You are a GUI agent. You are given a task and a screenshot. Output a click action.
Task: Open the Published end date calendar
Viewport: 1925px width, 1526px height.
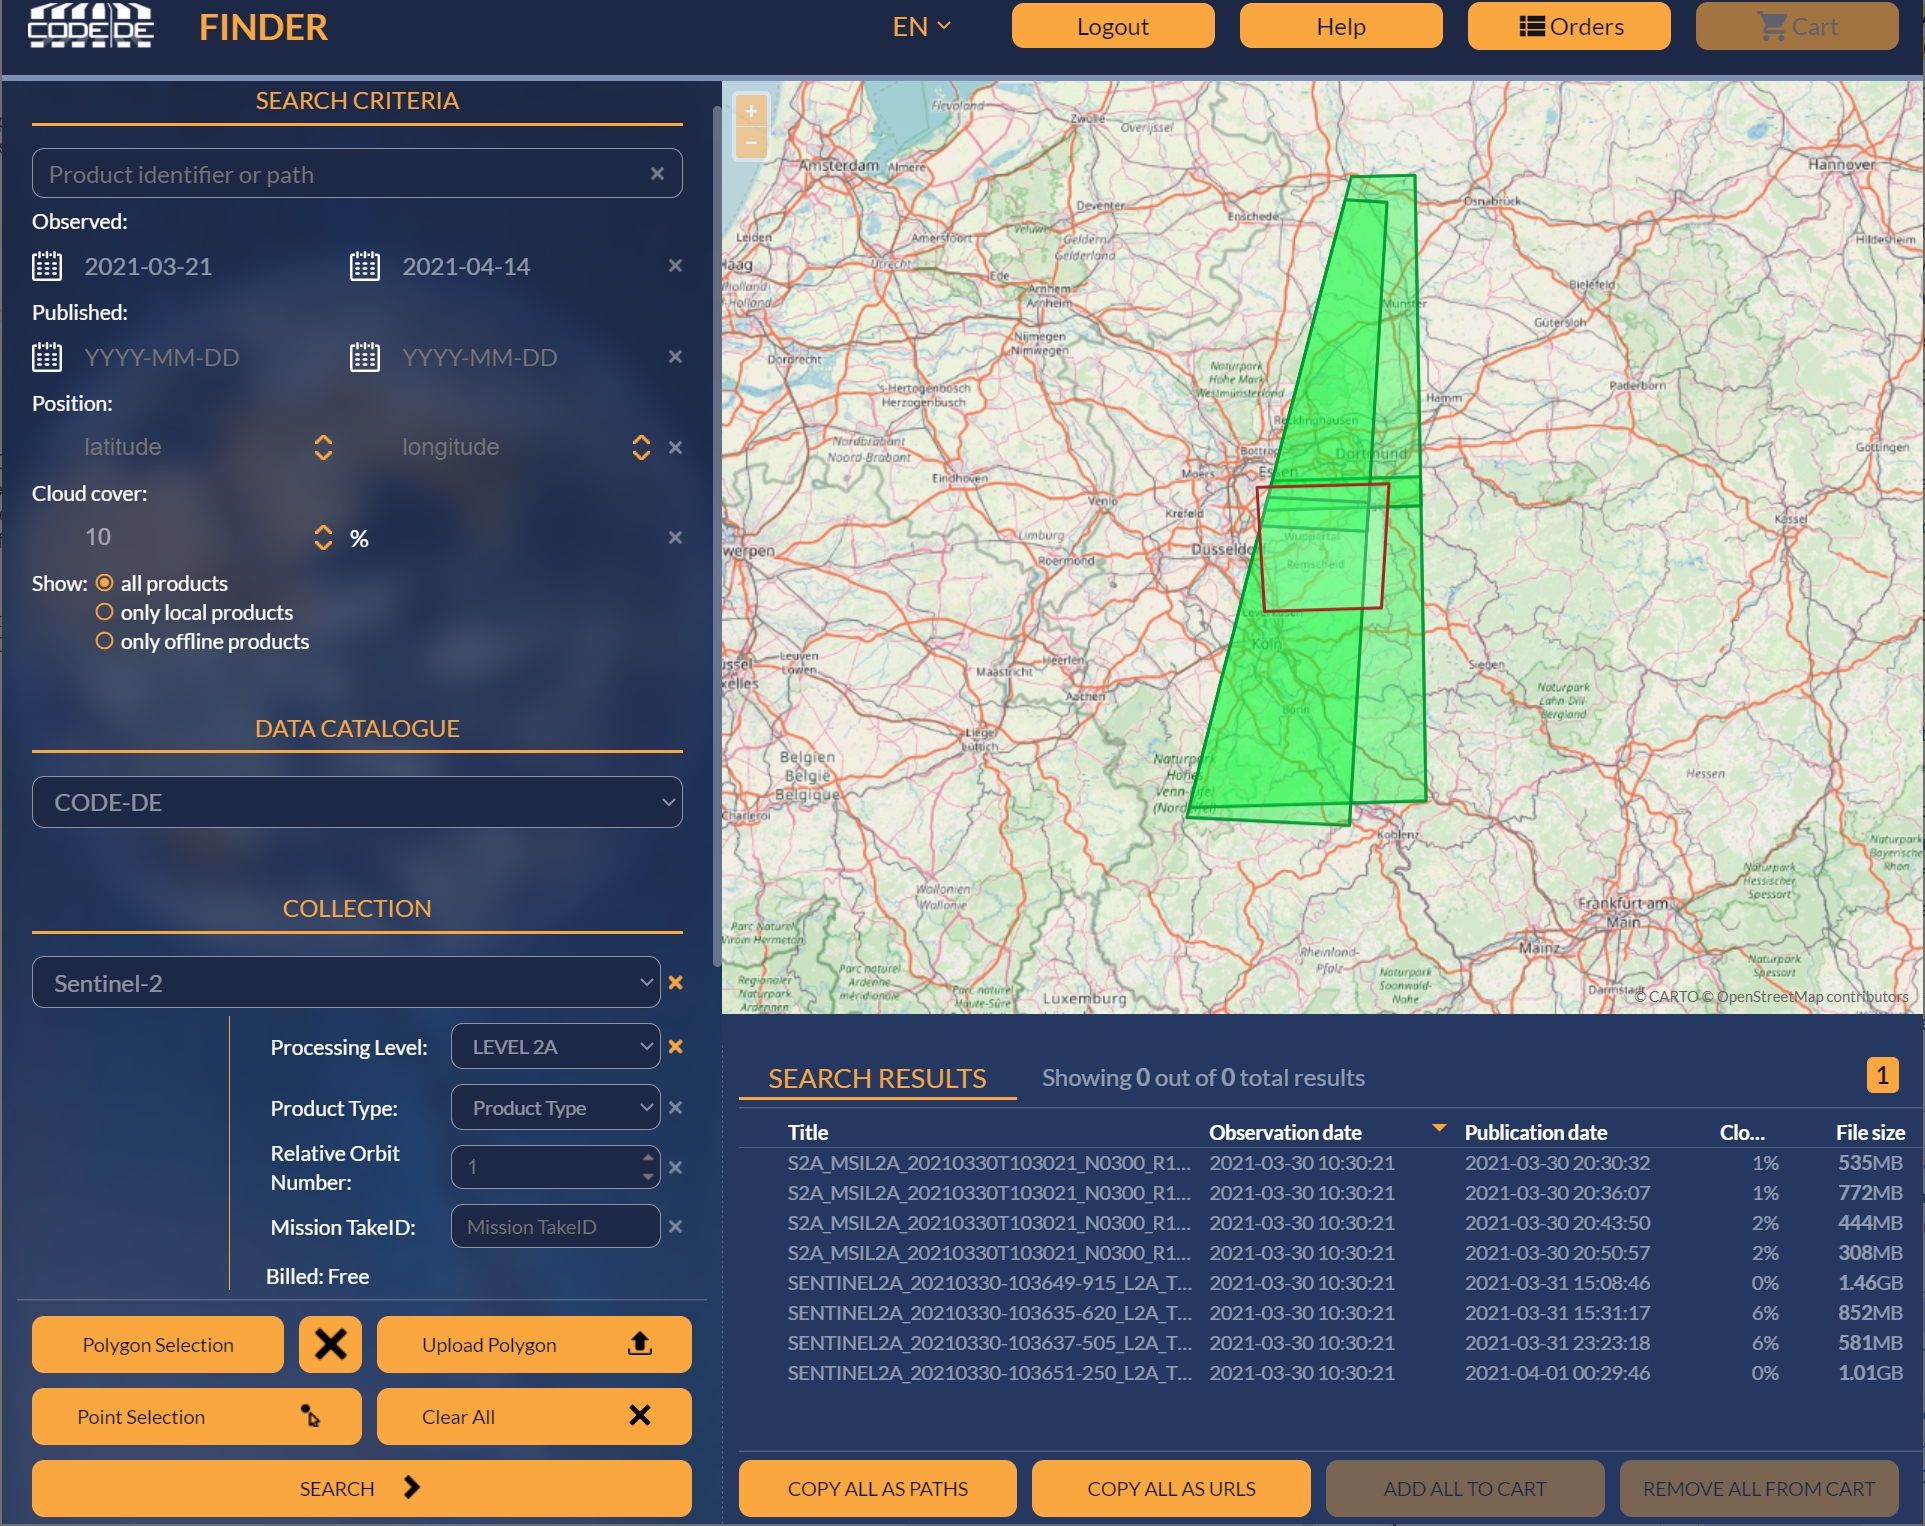tap(365, 357)
